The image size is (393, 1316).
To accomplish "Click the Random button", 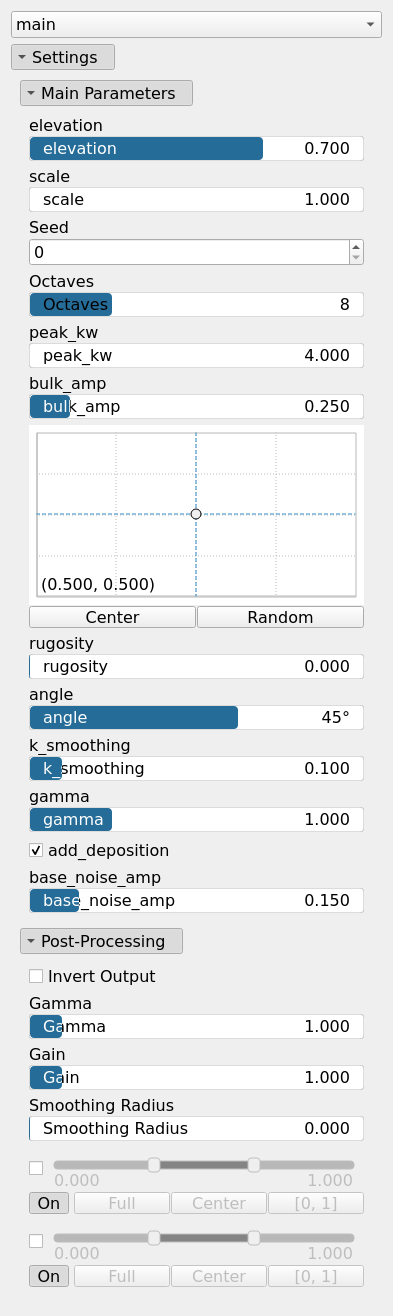I will click(x=280, y=617).
